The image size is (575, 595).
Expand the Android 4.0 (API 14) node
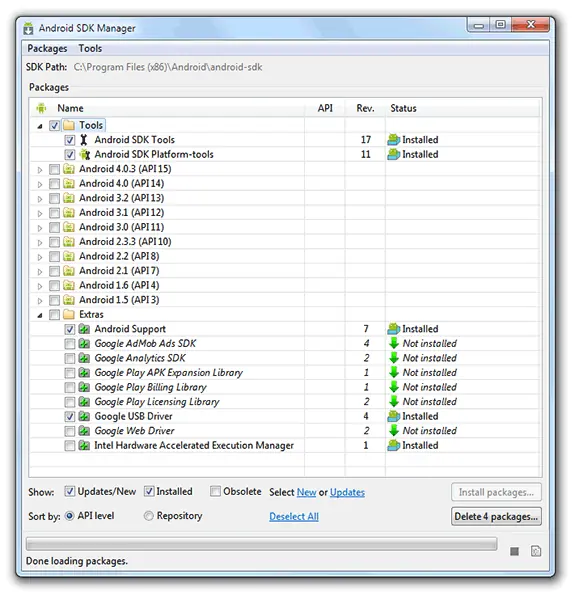pos(40,184)
